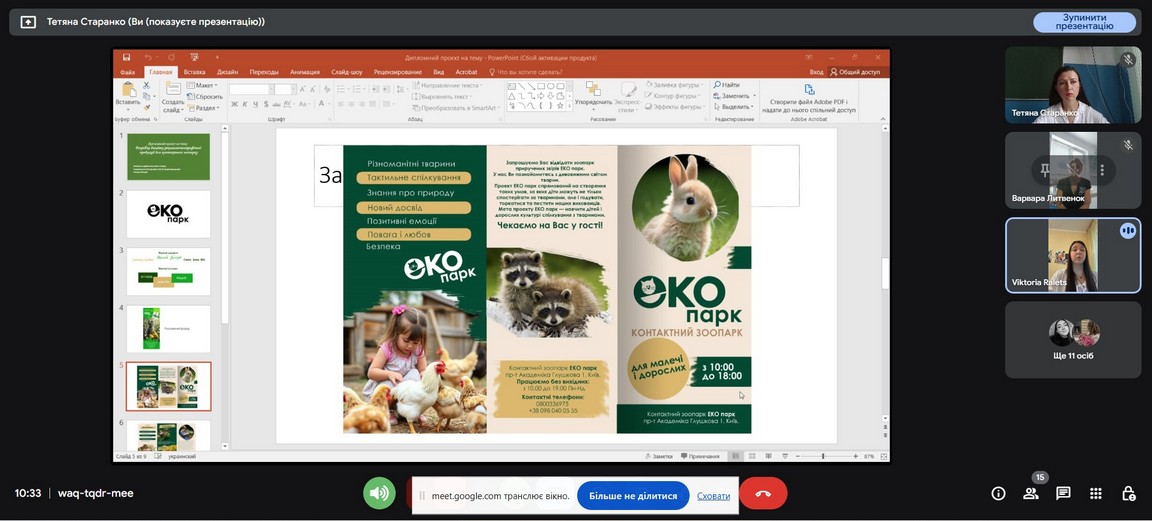Click zoom out minus button

point(796,456)
